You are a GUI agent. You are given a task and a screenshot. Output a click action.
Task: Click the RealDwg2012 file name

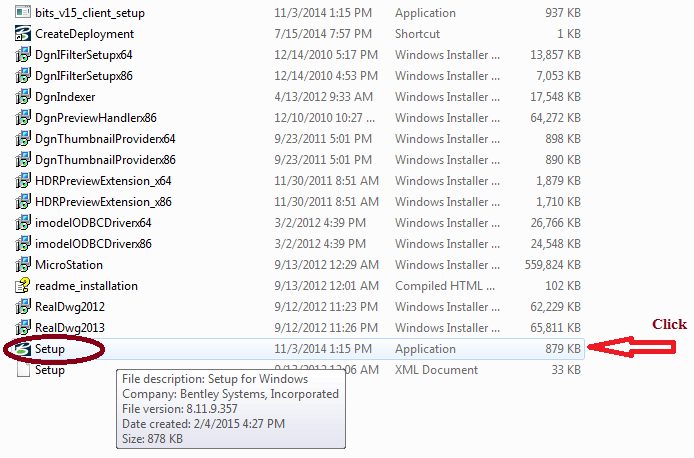click(x=70, y=307)
